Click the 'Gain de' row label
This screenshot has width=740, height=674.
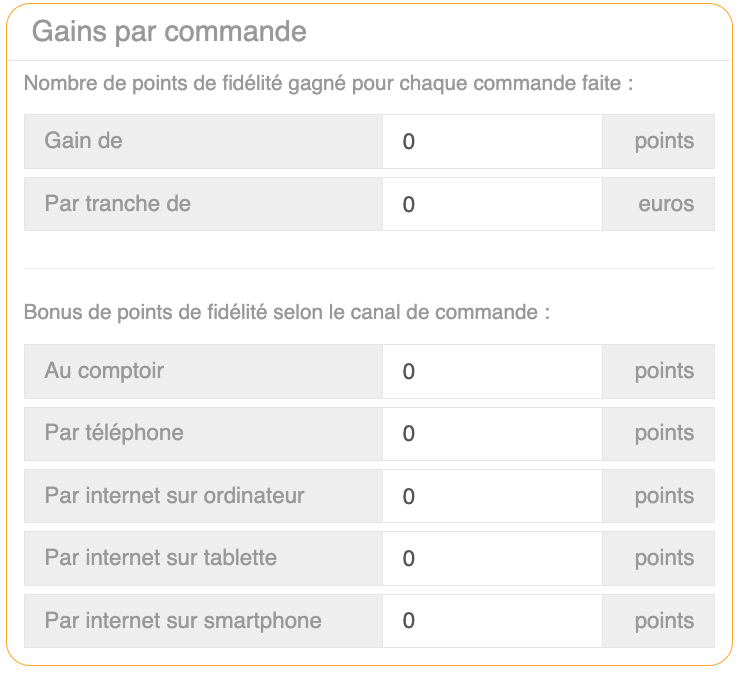[x=84, y=141]
